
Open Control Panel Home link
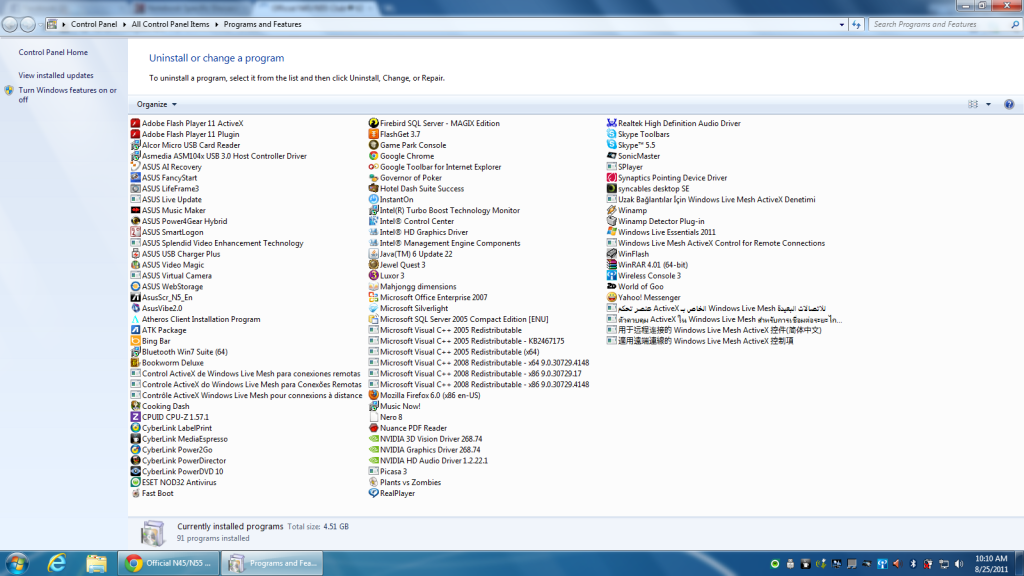53,52
